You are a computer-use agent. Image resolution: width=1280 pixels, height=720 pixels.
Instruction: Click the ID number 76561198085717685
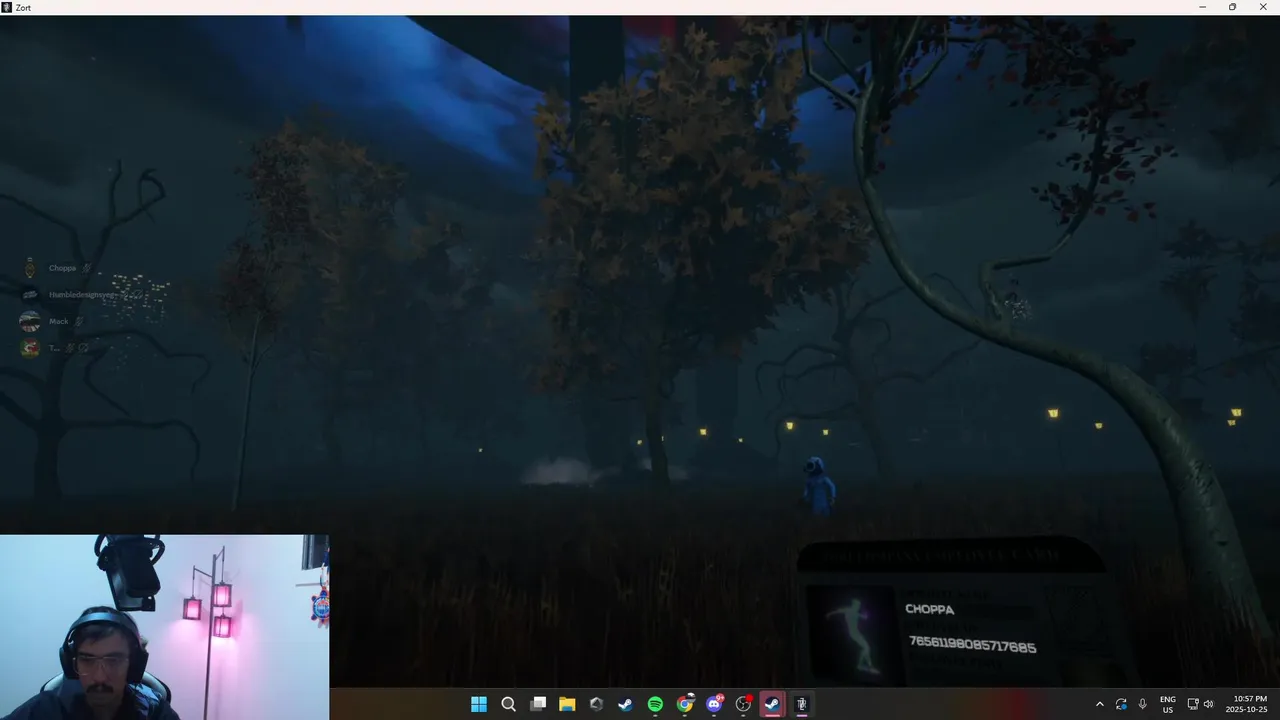coord(972,645)
